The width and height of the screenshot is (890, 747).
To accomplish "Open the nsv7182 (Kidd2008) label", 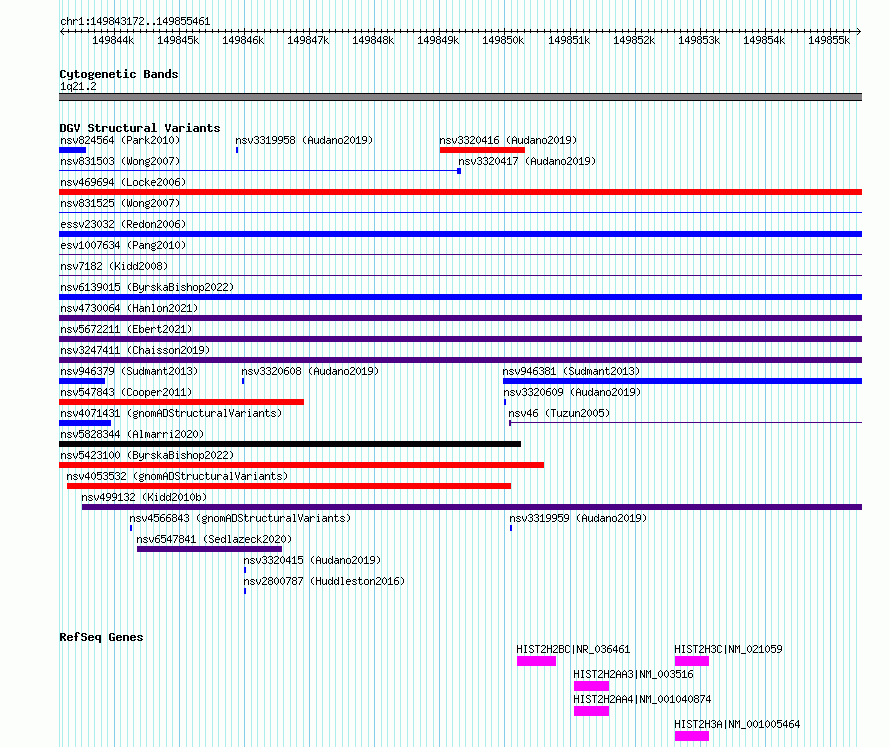I will (x=114, y=266).
